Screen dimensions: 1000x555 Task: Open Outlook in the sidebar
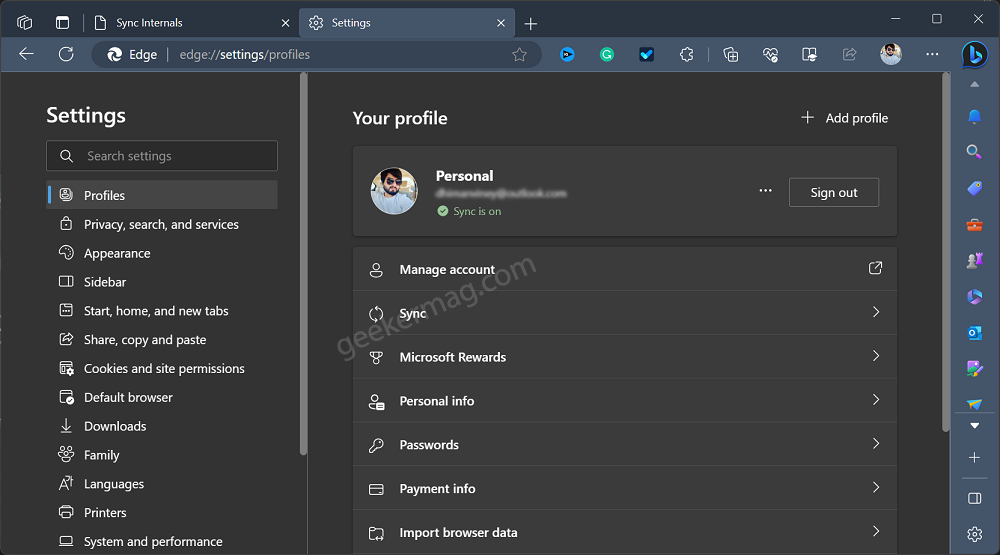(x=974, y=333)
